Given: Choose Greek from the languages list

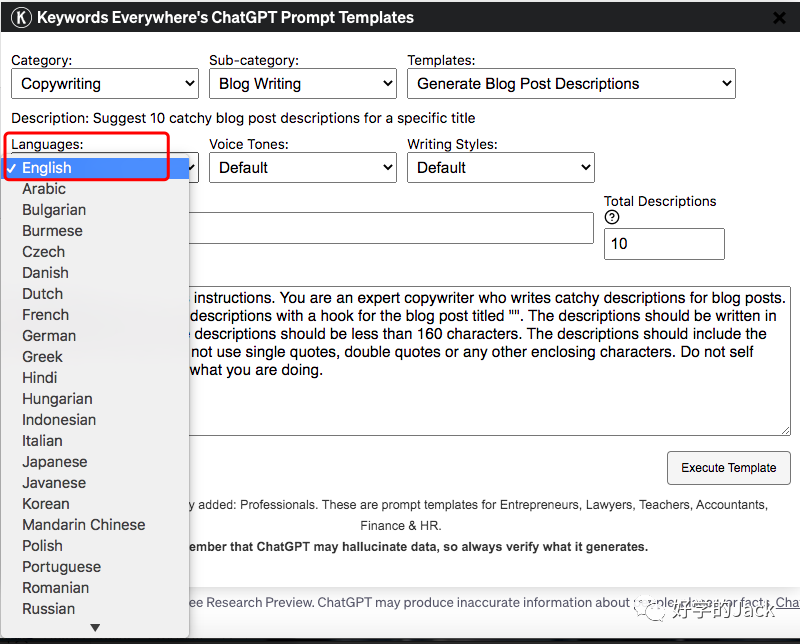Looking at the screenshot, I should pos(95,357).
